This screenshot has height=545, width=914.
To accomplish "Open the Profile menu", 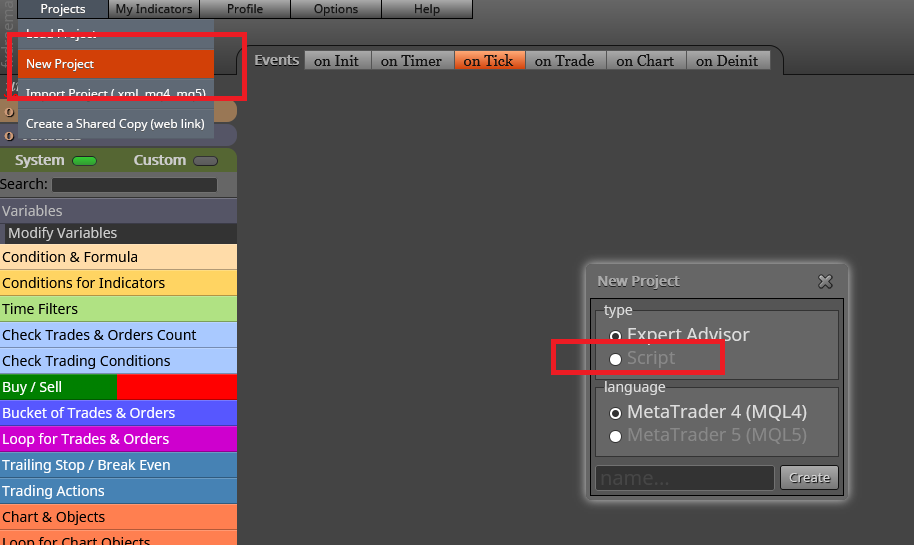I will pyautogui.click(x=245, y=9).
